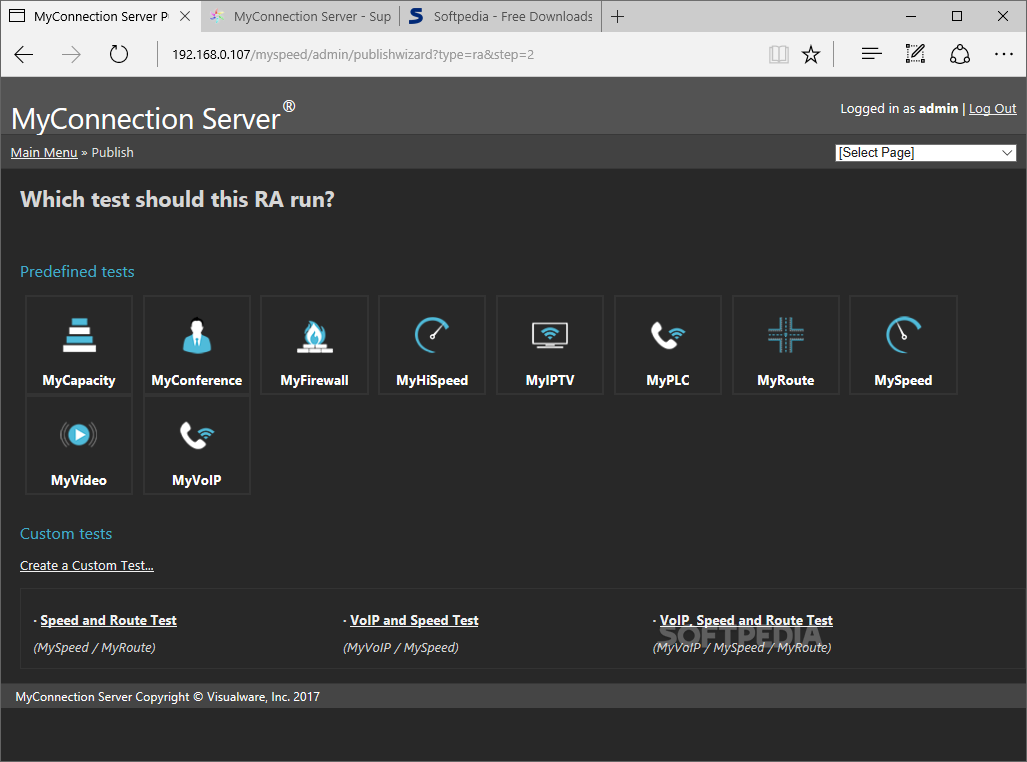Open the Share icon in toolbar

click(960, 54)
